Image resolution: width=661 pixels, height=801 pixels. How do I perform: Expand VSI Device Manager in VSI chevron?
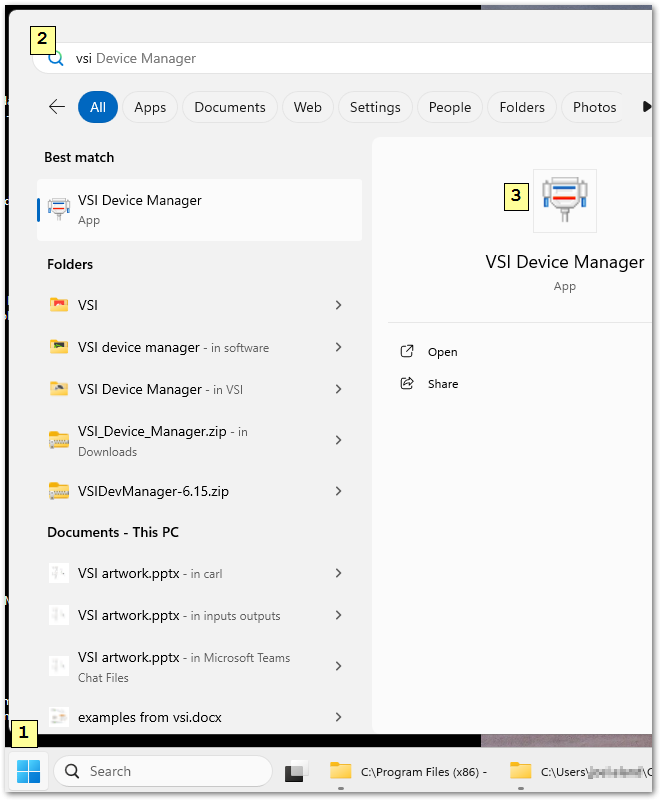(338, 389)
